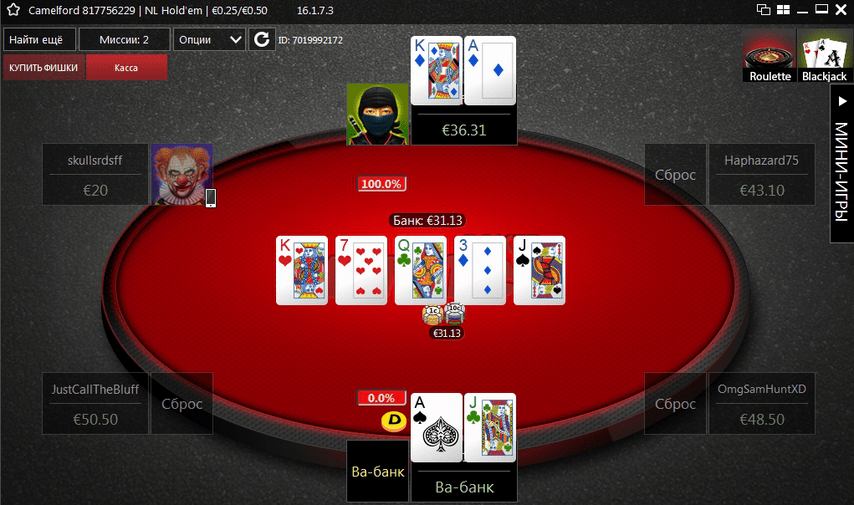
Task: Click the King of hearts board card
Action: pyautogui.click(x=302, y=270)
